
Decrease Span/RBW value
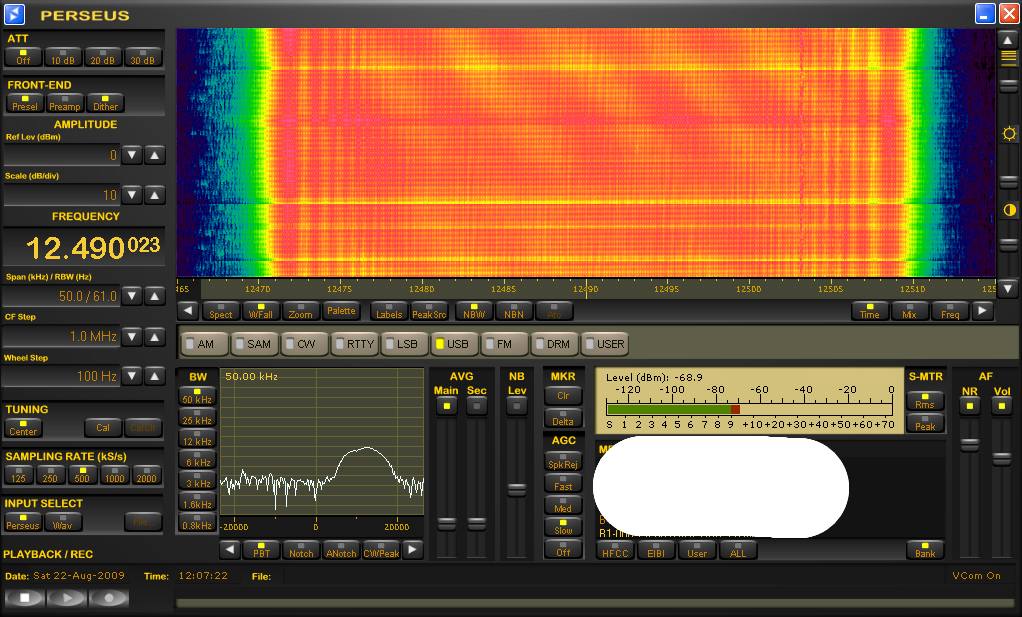(x=132, y=296)
